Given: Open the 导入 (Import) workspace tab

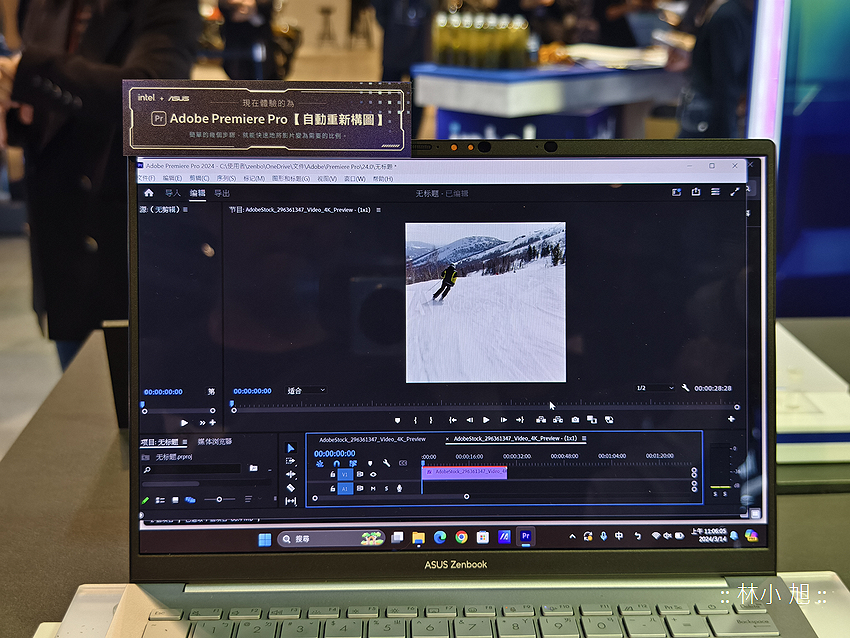Looking at the screenshot, I should pyautogui.click(x=172, y=193).
